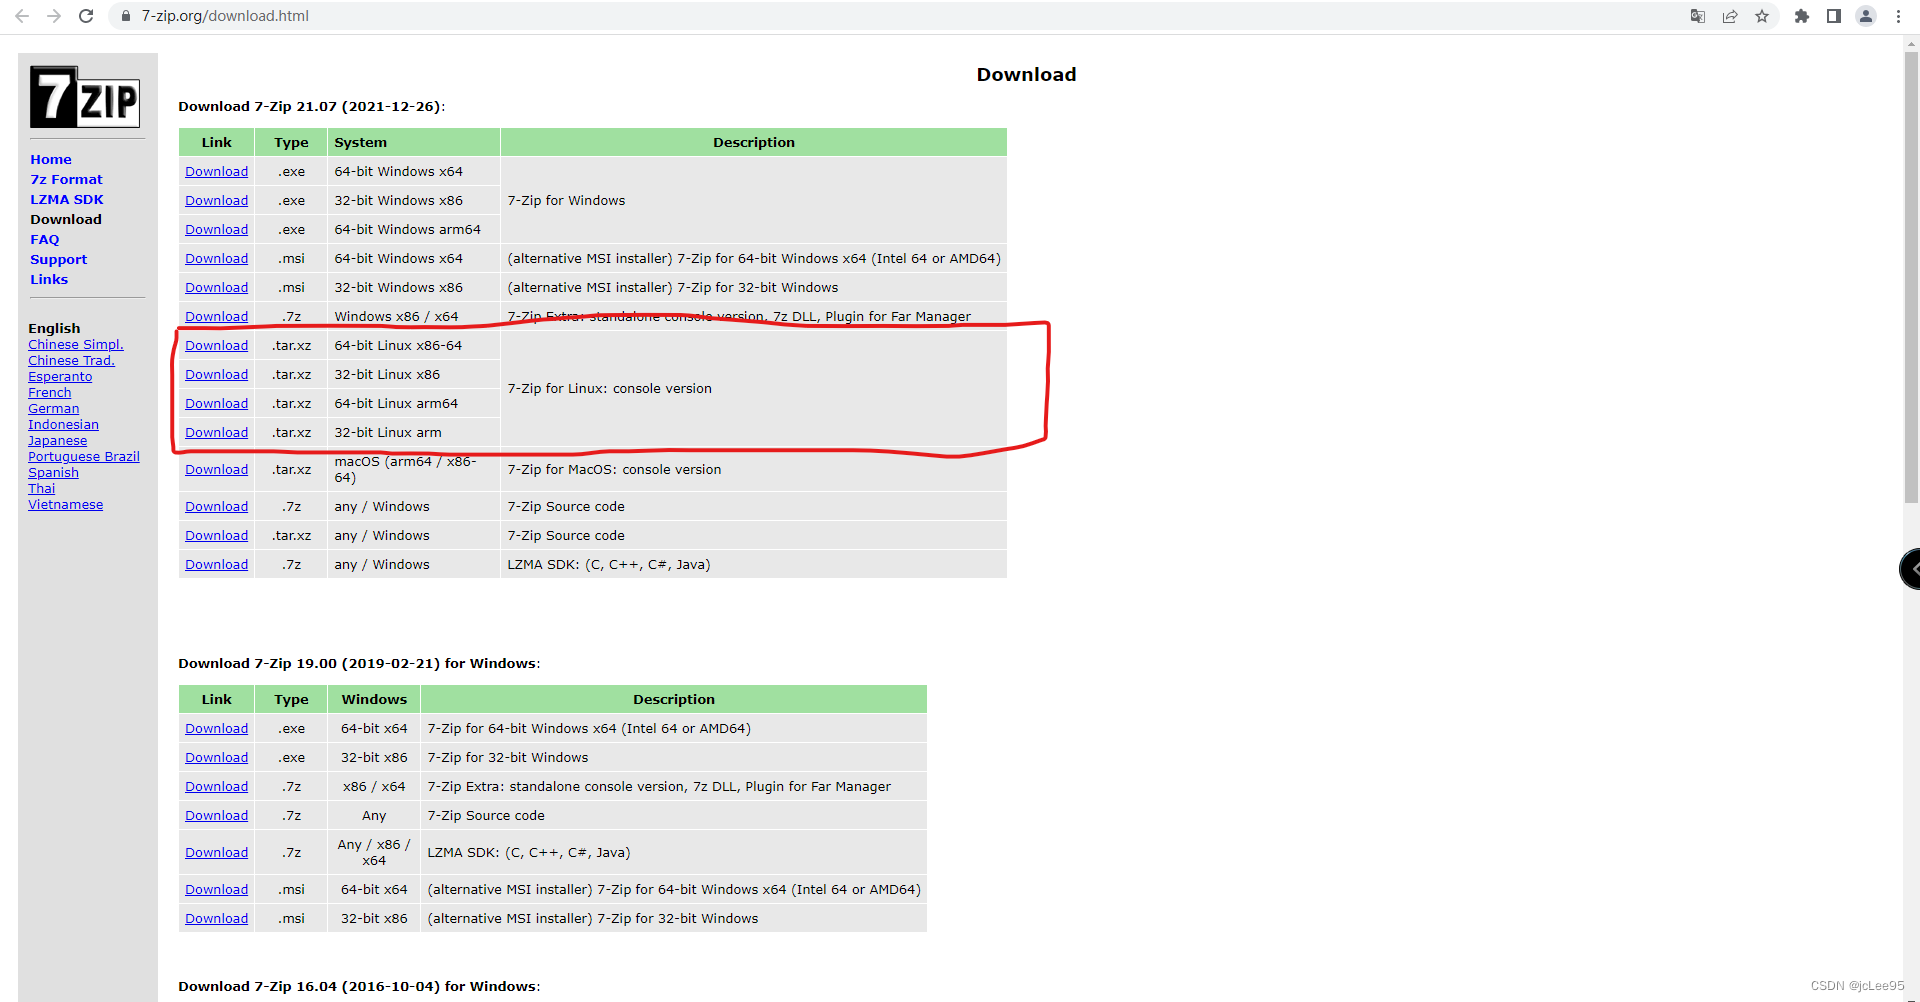
Task: Open the Links page
Action: tap(49, 279)
